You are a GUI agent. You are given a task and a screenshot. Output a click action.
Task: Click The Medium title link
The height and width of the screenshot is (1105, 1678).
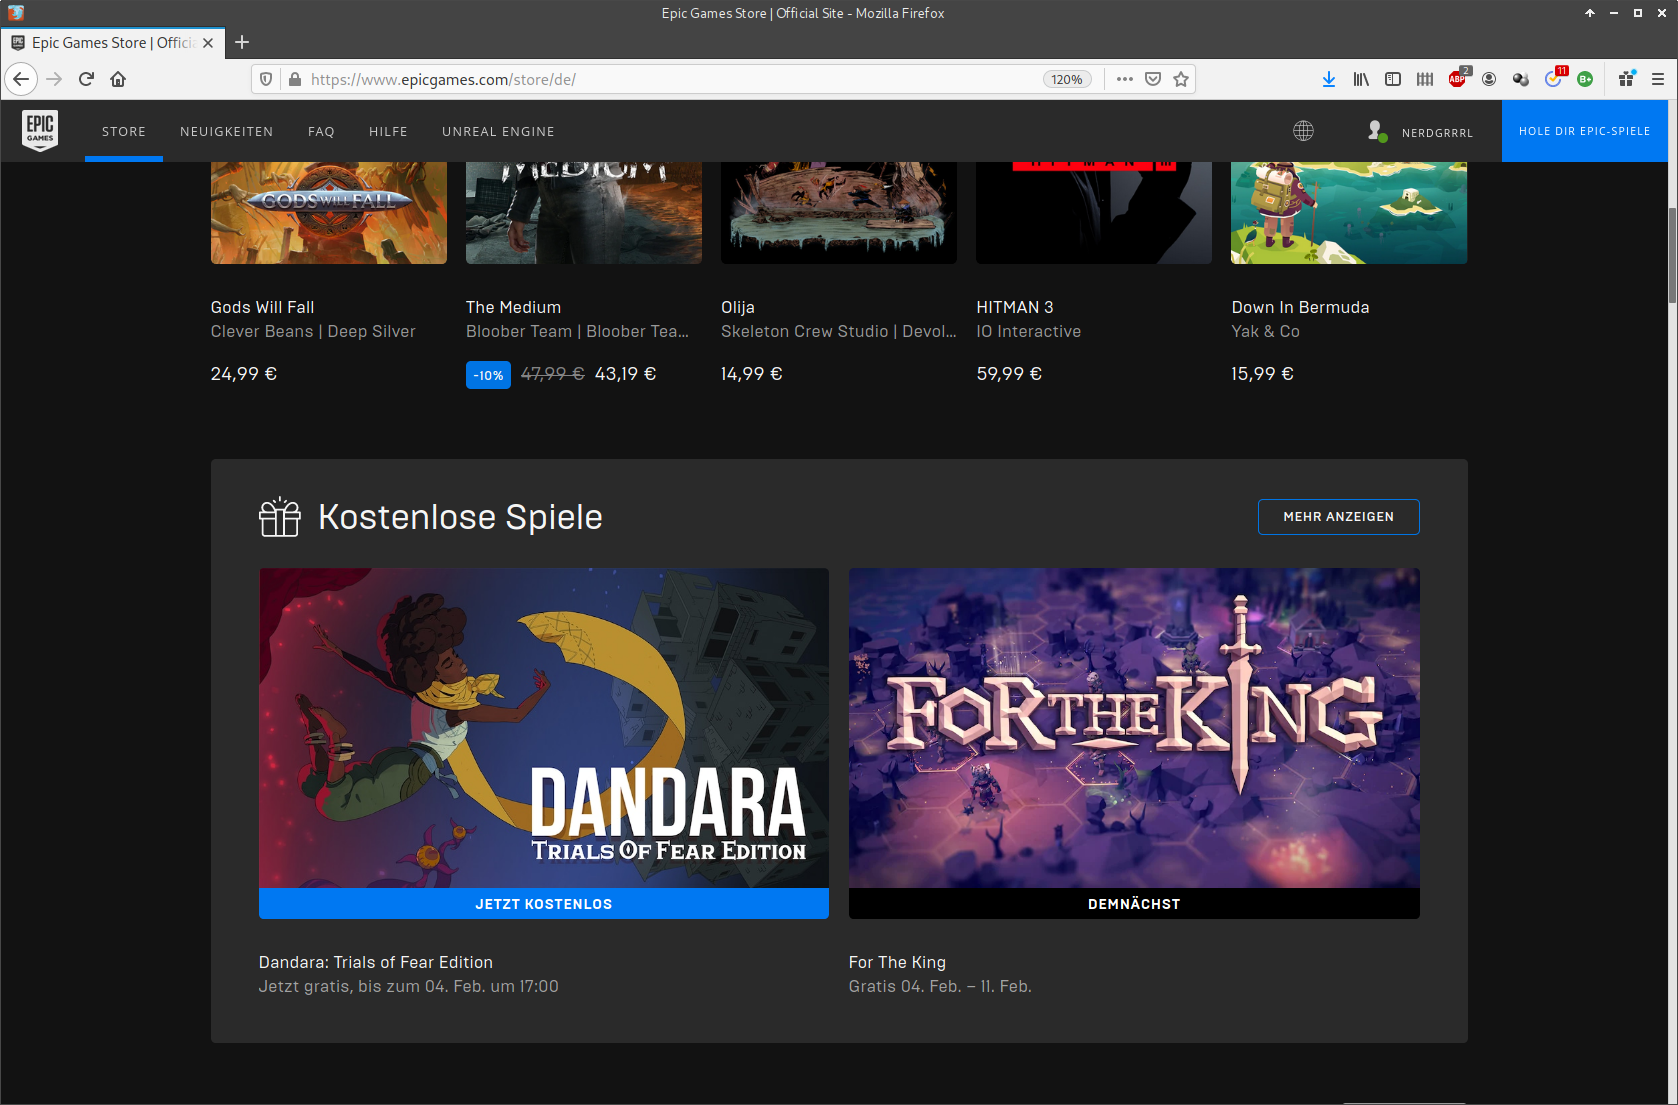513,307
